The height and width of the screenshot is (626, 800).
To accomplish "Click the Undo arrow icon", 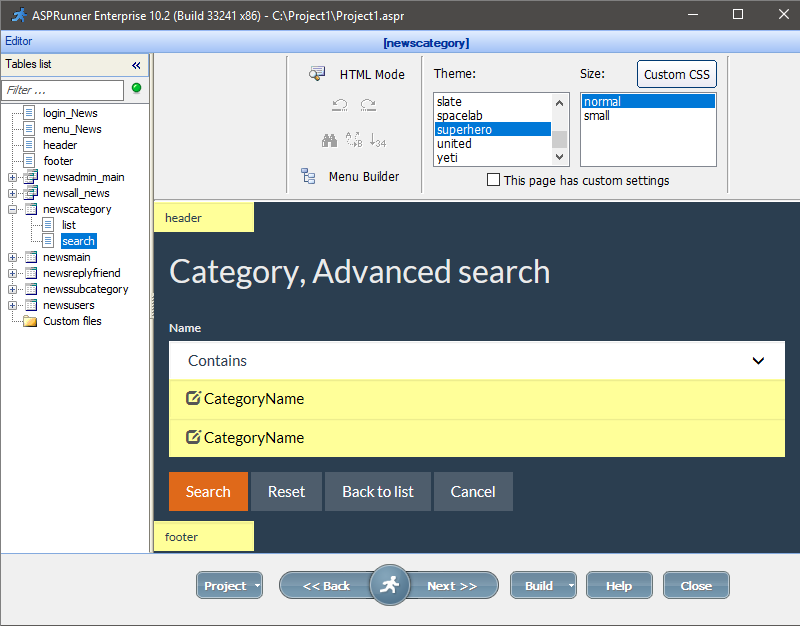I will coord(339,105).
